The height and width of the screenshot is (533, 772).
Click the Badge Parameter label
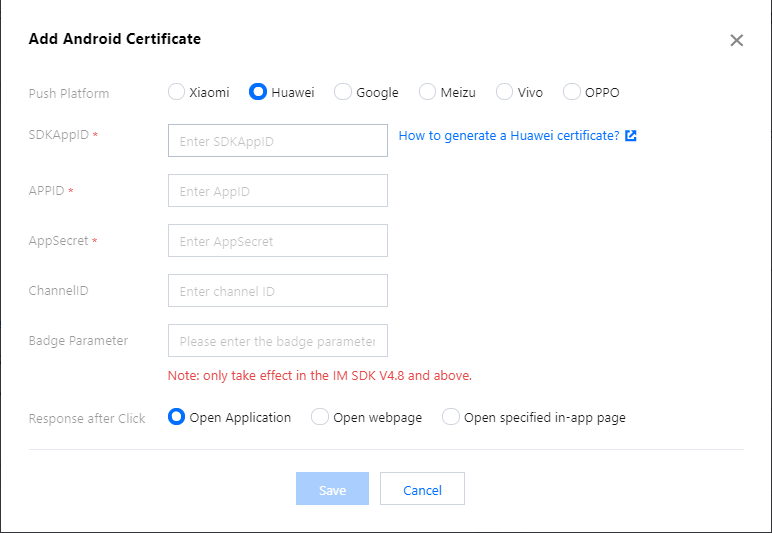pyautogui.click(x=78, y=341)
